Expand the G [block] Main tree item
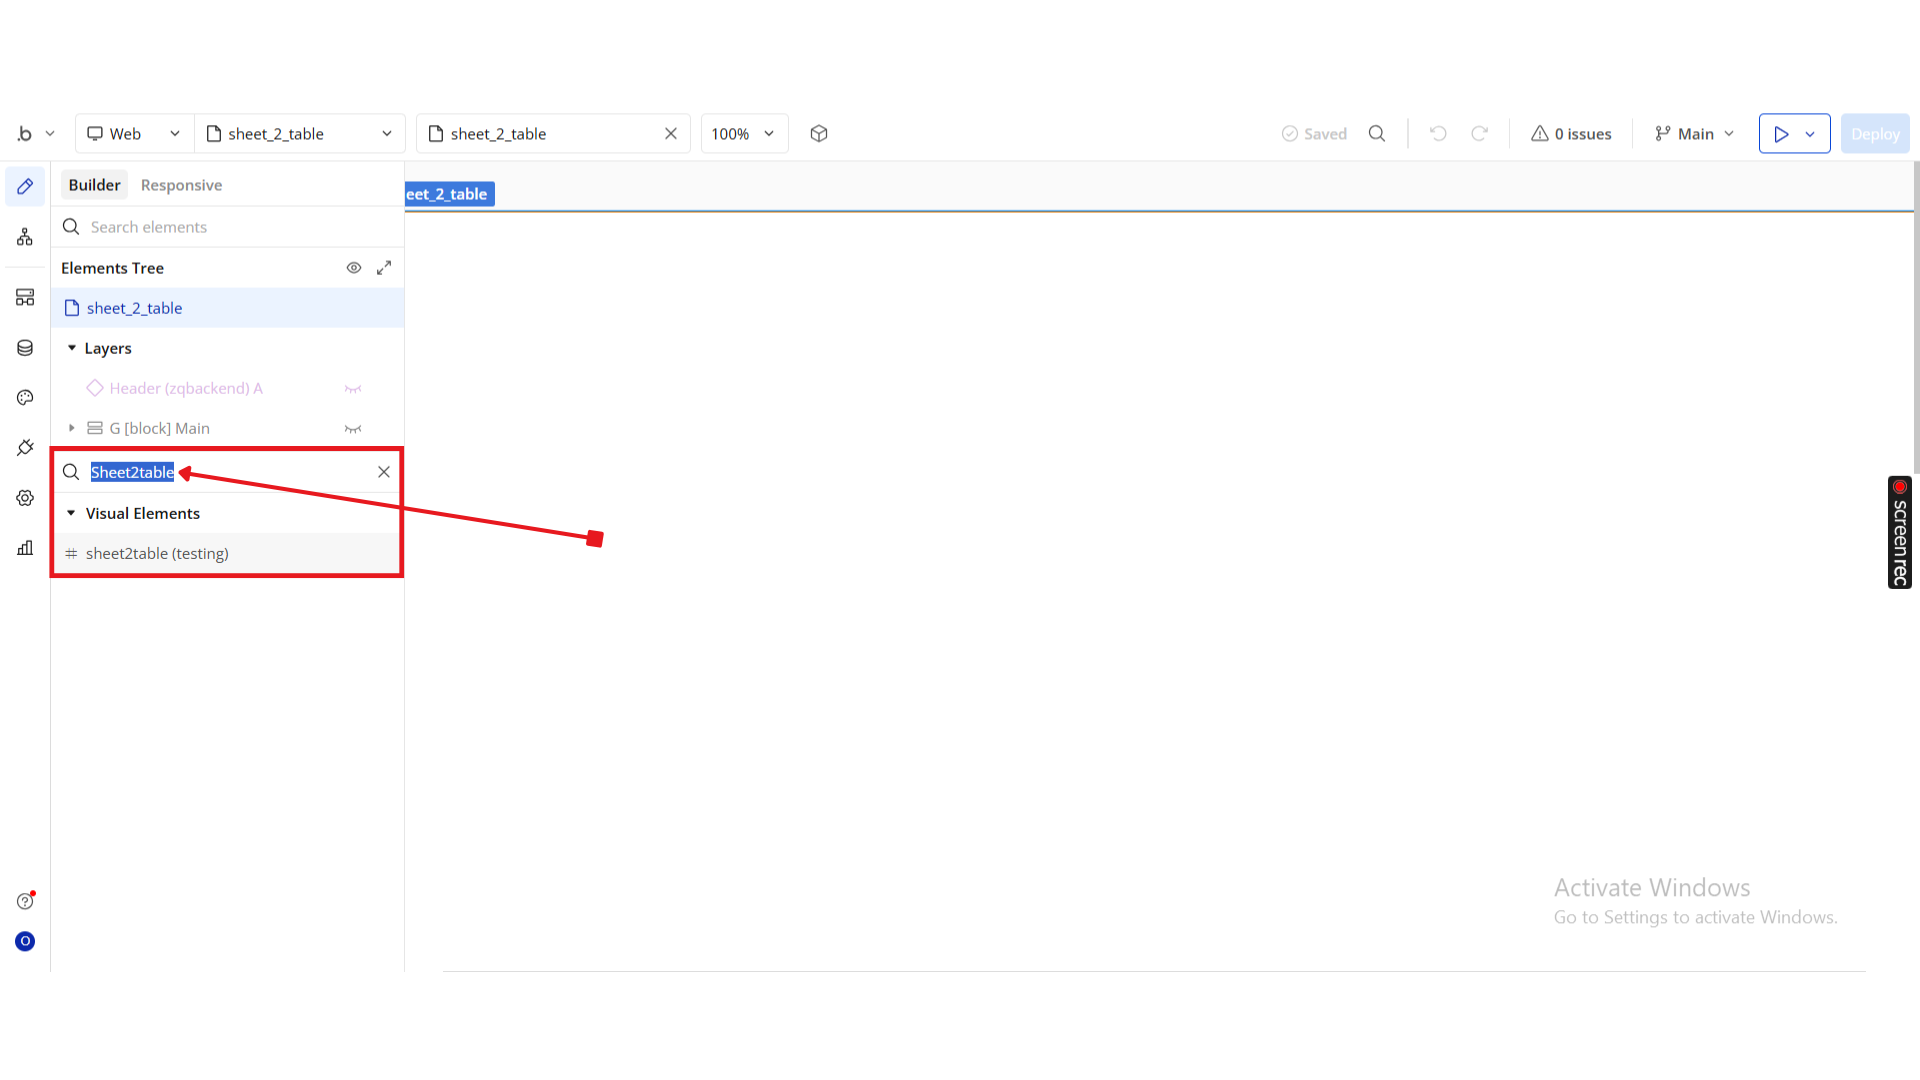Screen dimensions: 1920x1080 [x=72, y=428]
